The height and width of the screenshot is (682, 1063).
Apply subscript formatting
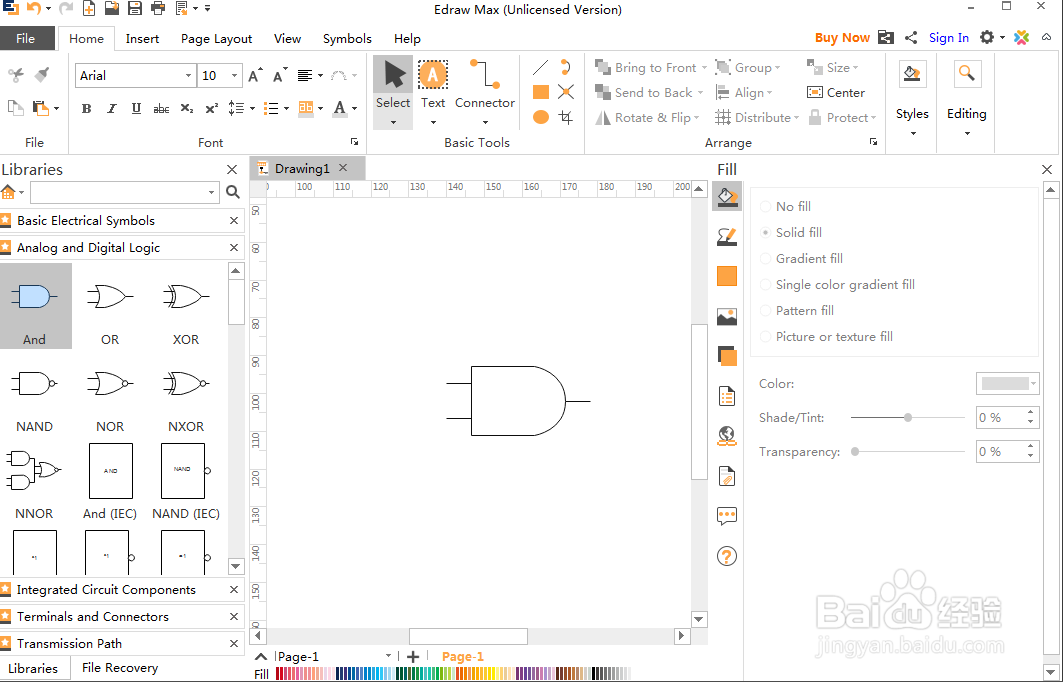[186, 108]
